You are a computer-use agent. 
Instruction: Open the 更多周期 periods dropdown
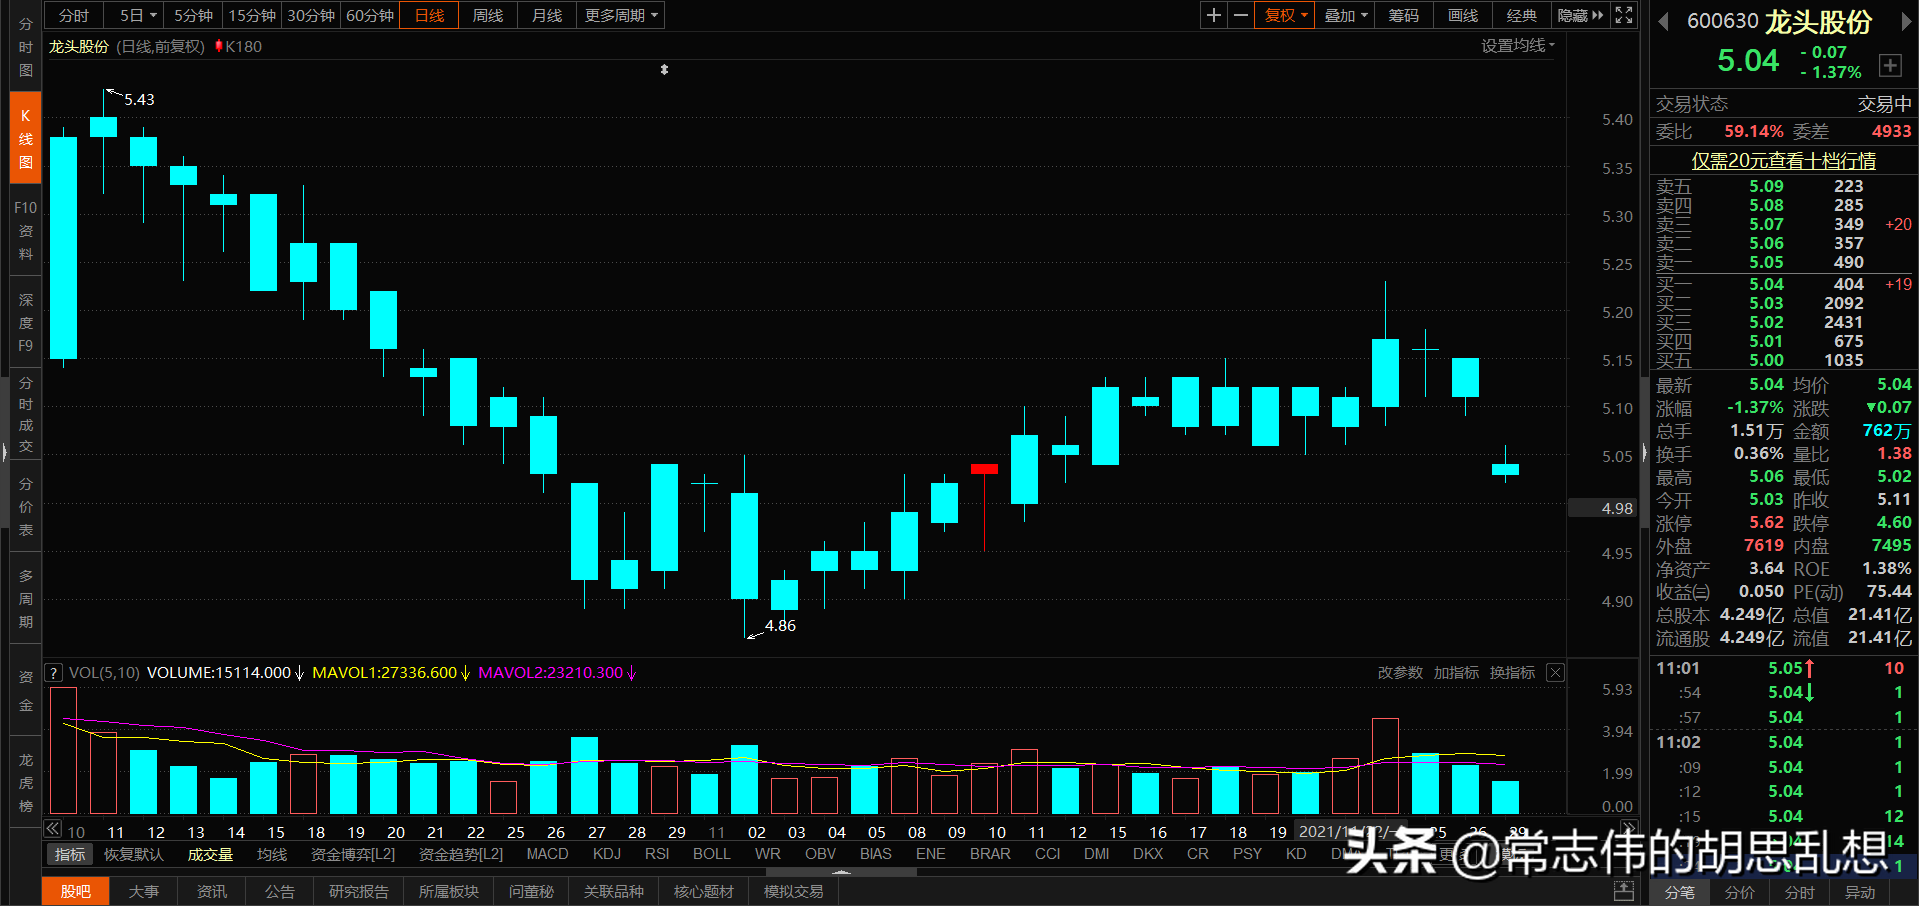pos(620,15)
